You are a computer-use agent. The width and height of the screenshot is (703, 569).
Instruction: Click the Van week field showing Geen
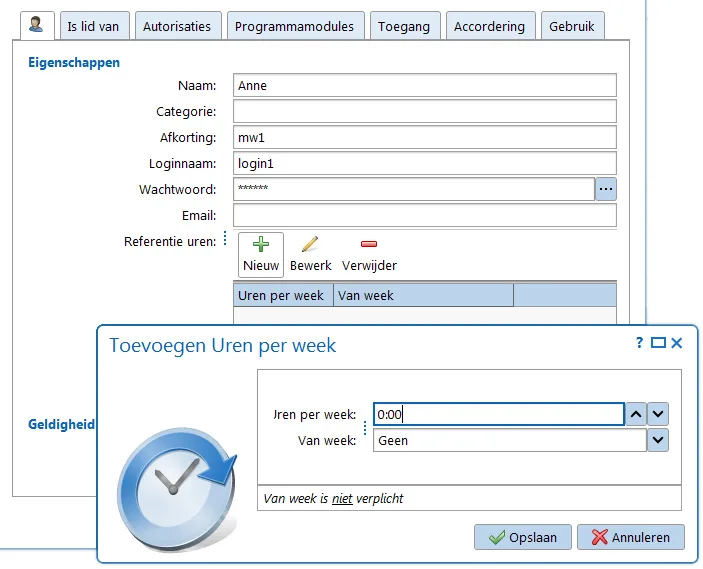coord(510,440)
